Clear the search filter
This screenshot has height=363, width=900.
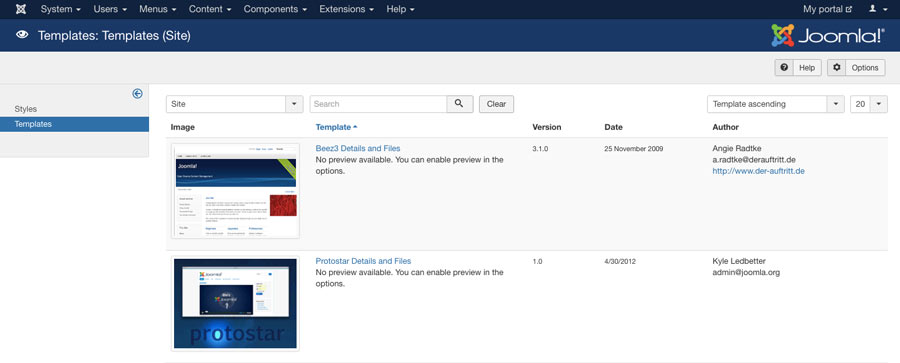496,104
